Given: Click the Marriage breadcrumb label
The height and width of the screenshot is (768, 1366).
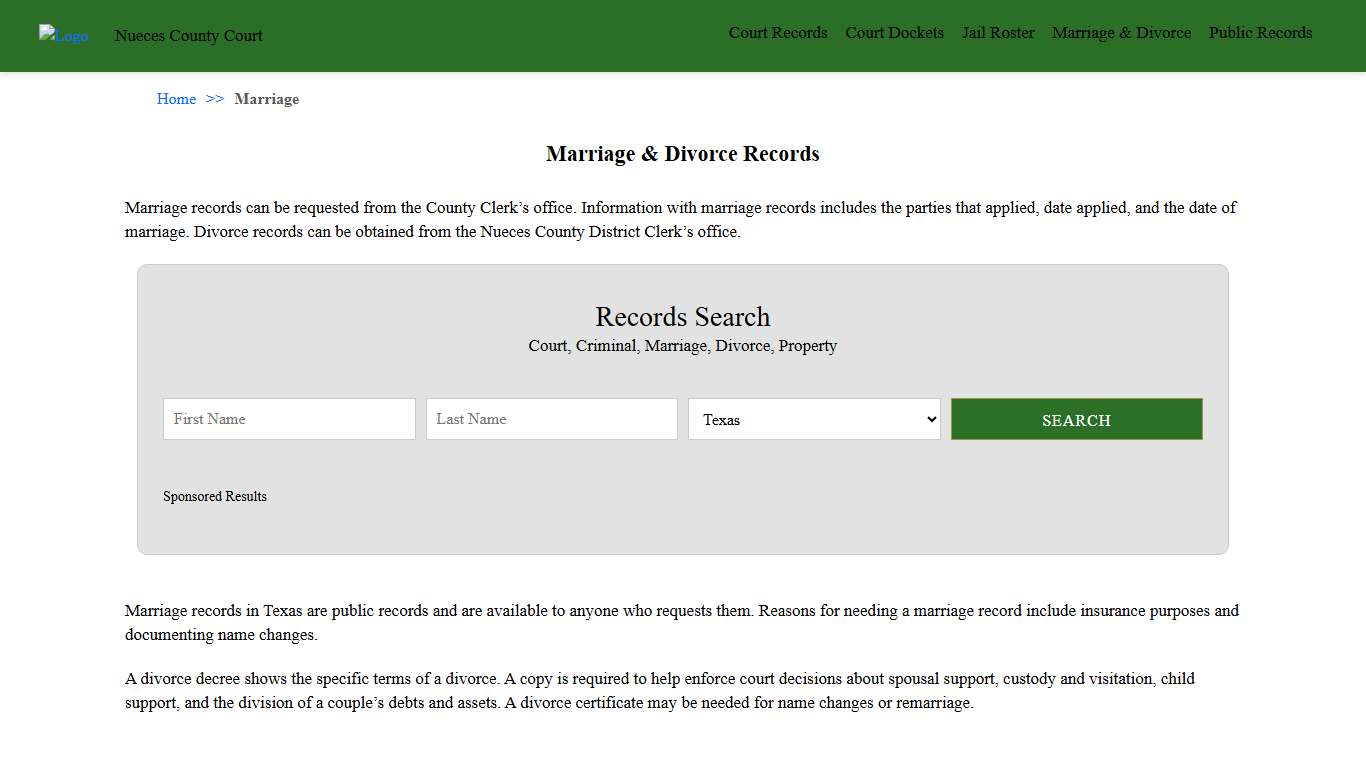Looking at the screenshot, I should click(266, 99).
